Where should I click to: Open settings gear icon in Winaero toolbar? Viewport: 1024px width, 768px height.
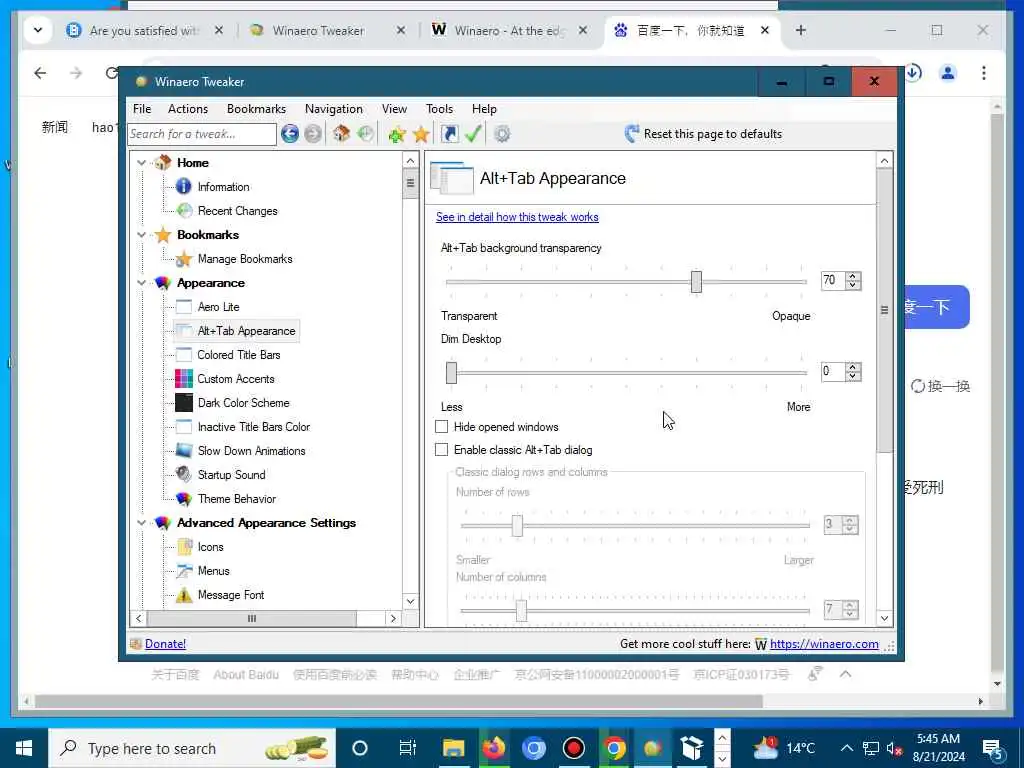click(502, 134)
